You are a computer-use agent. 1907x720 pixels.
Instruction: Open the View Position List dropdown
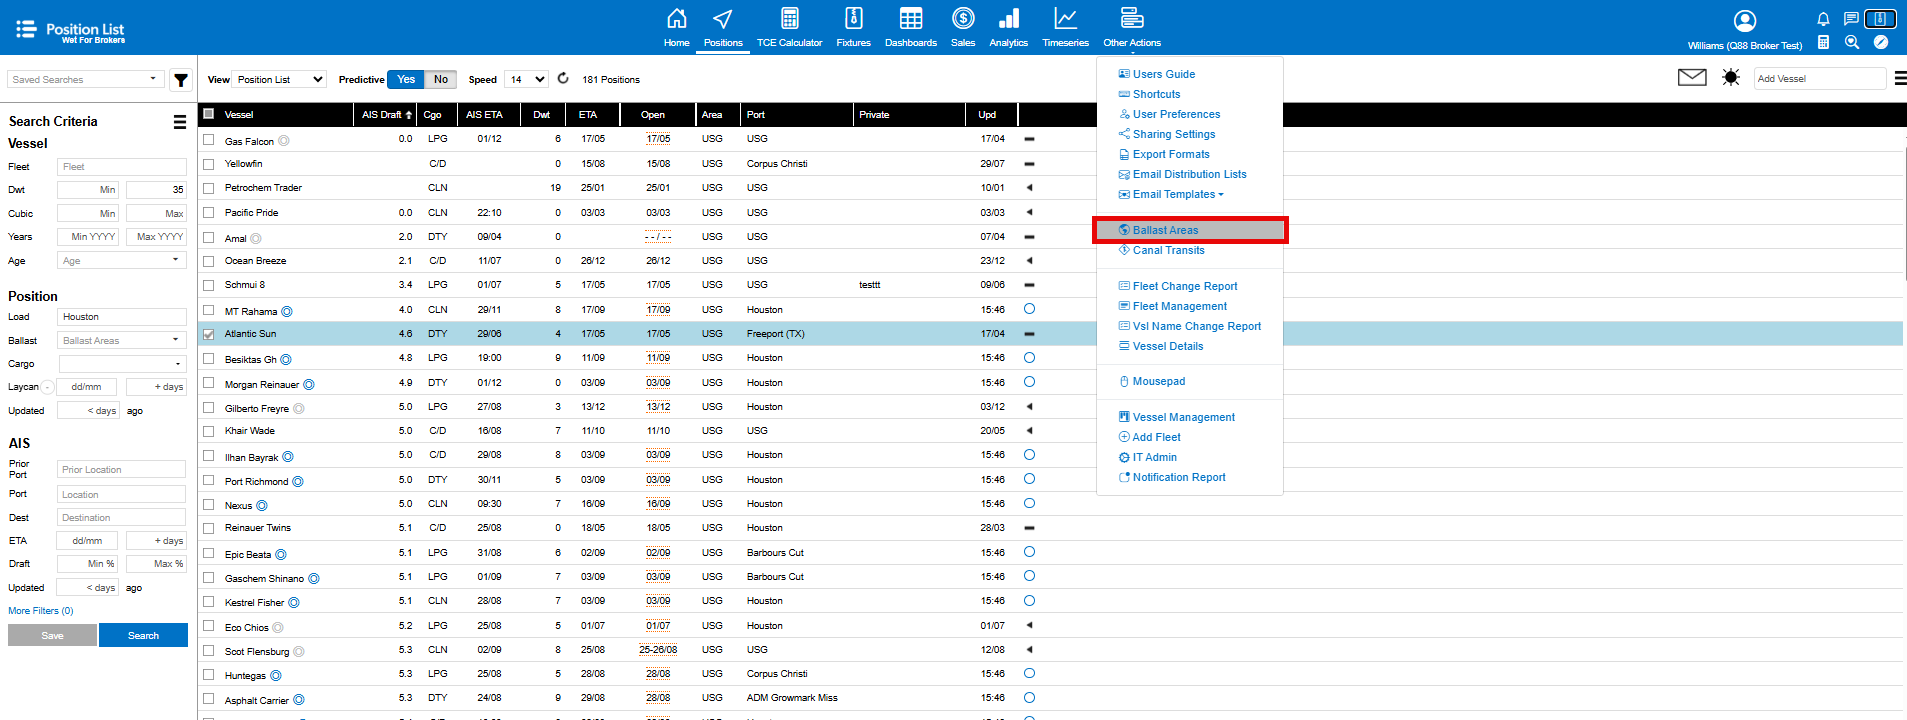279,80
